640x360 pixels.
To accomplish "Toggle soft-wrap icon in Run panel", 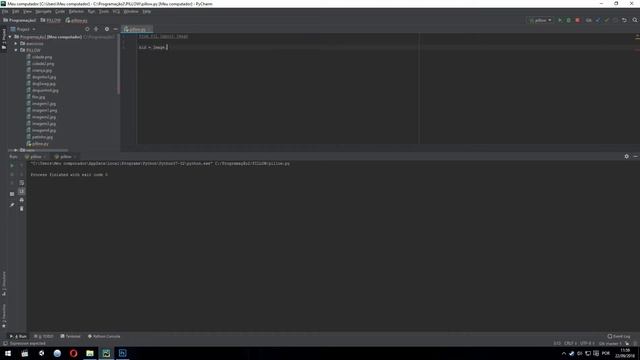I will coord(22,183).
